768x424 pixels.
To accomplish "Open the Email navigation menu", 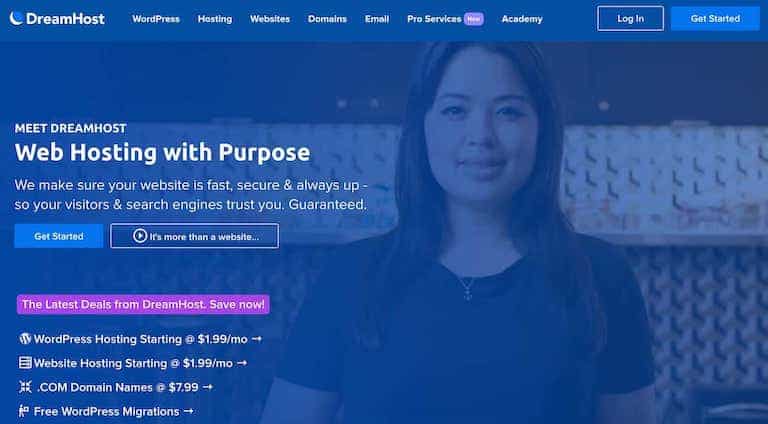I will (x=377, y=19).
